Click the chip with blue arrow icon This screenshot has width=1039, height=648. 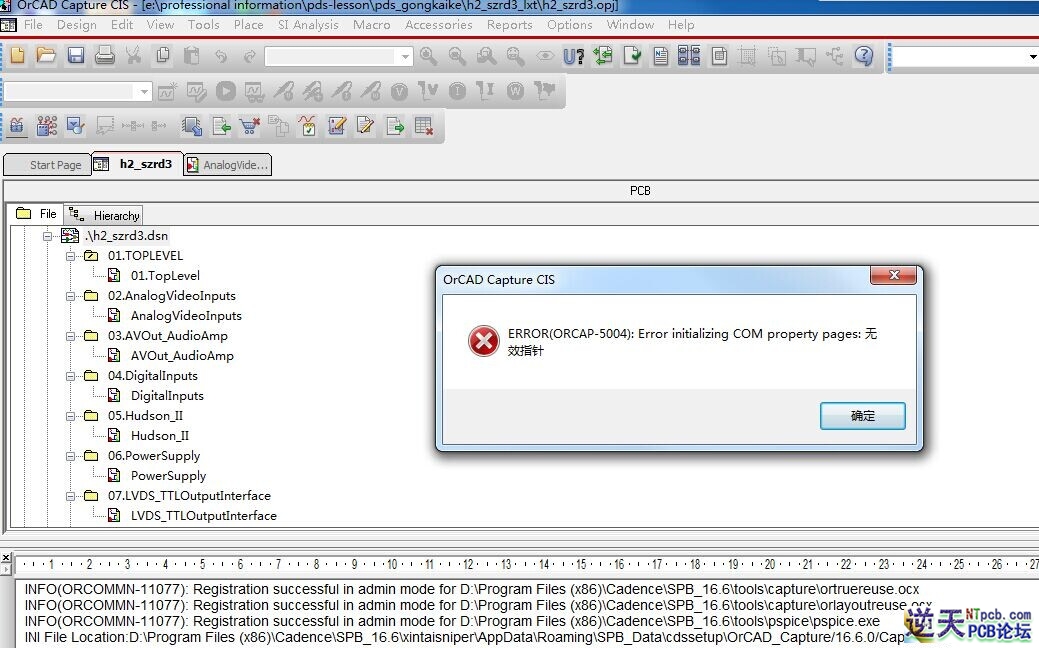click(x=191, y=125)
